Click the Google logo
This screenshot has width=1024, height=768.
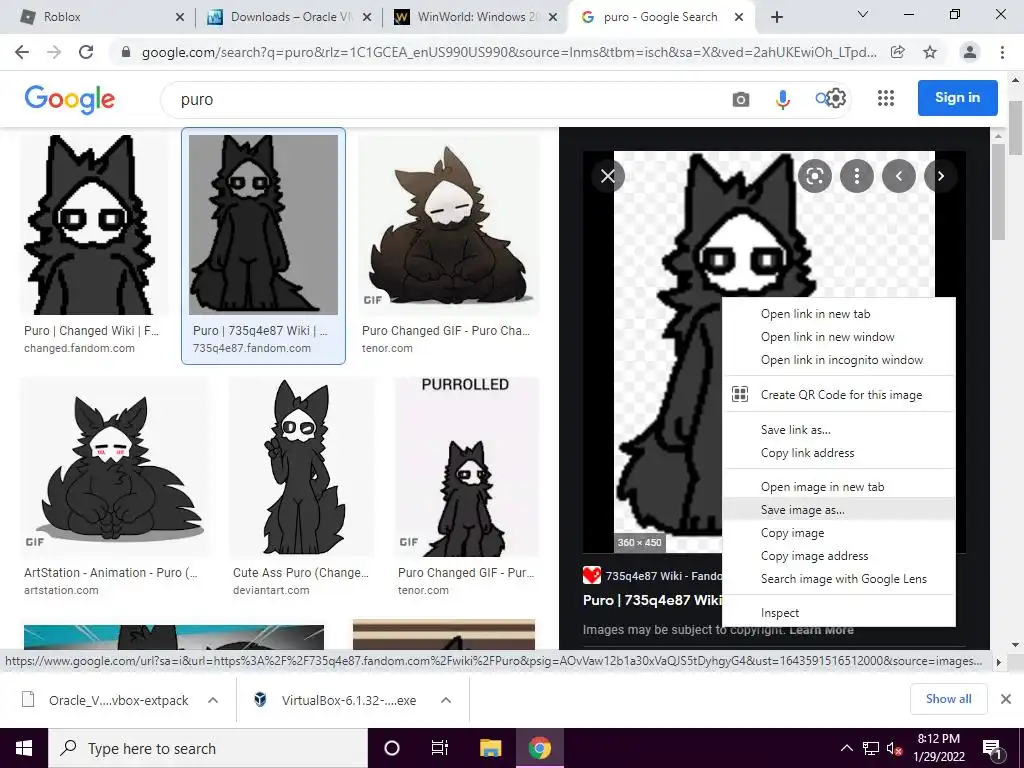(x=70, y=99)
